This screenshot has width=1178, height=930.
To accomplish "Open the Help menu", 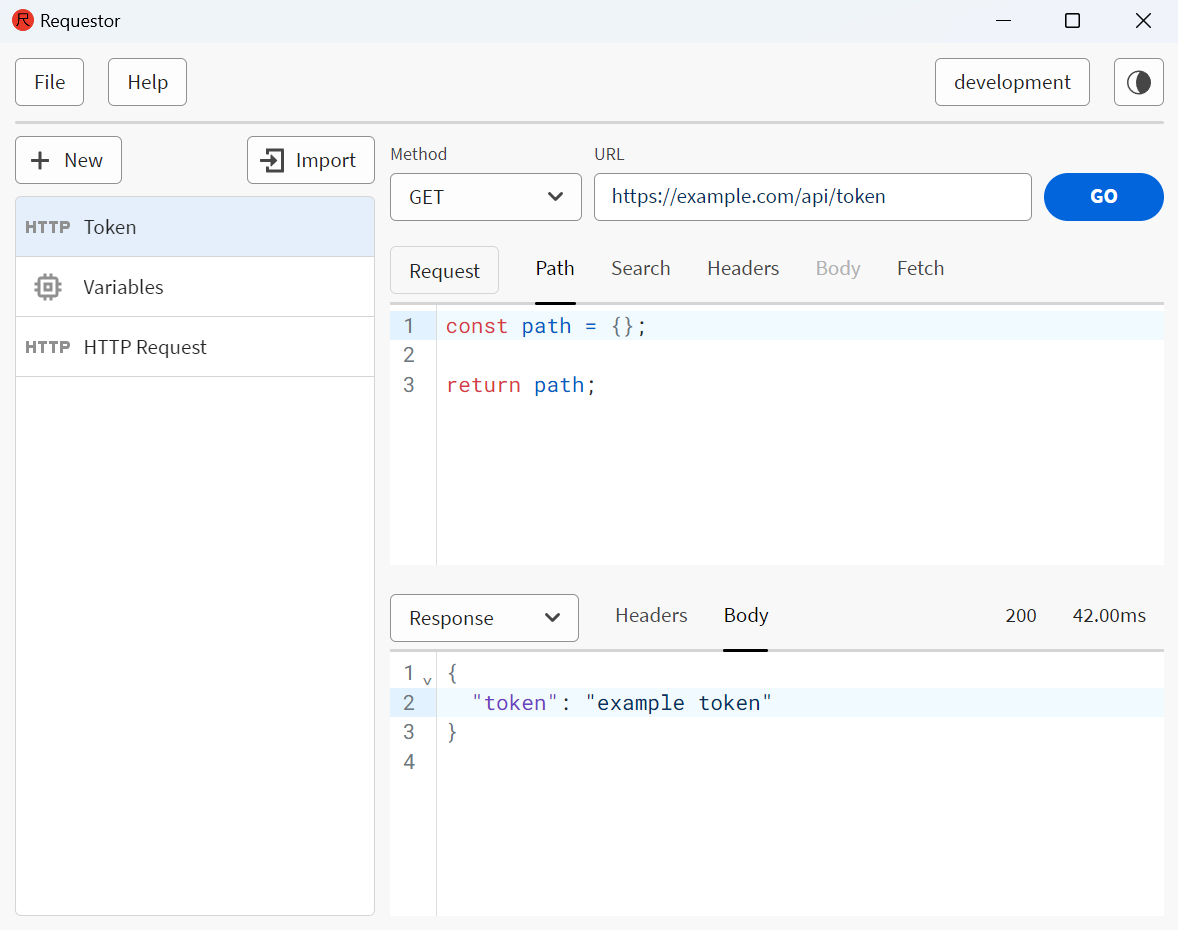I will point(147,82).
